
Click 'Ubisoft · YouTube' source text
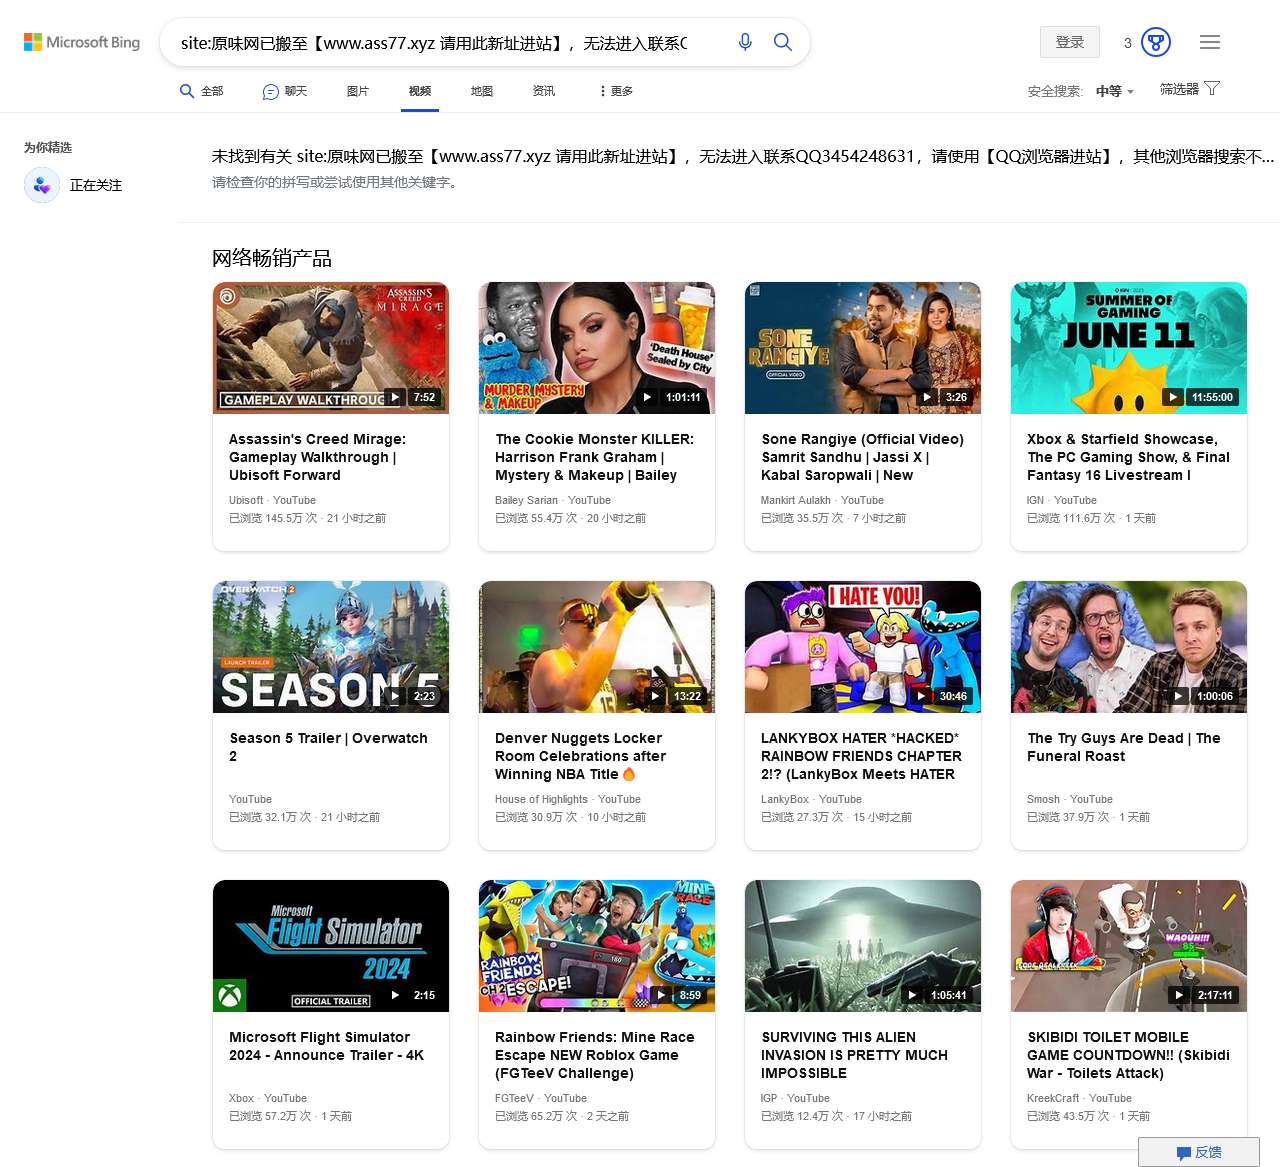coord(272,500)
